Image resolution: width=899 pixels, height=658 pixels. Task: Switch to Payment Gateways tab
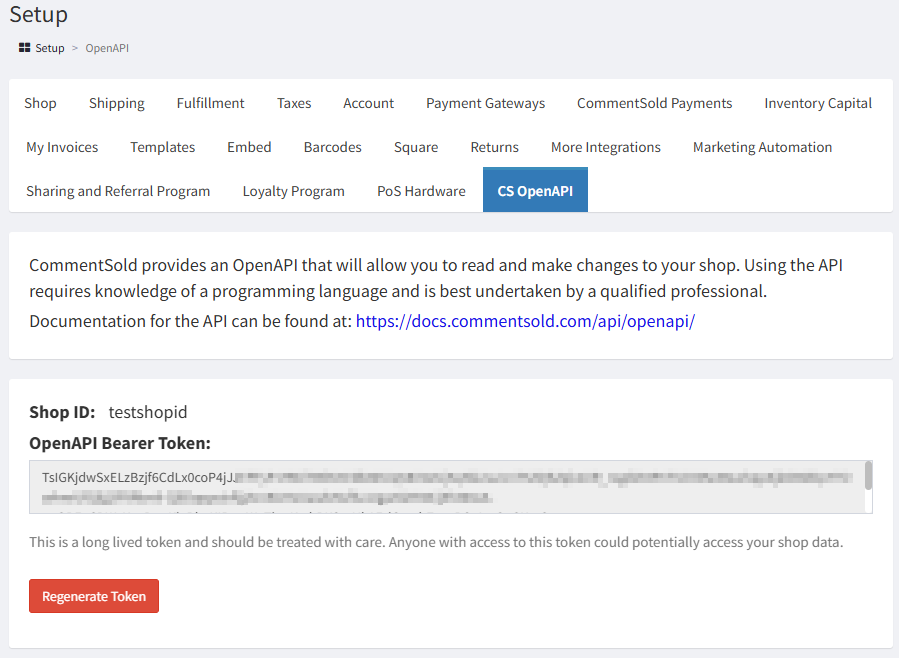point(486,103)
